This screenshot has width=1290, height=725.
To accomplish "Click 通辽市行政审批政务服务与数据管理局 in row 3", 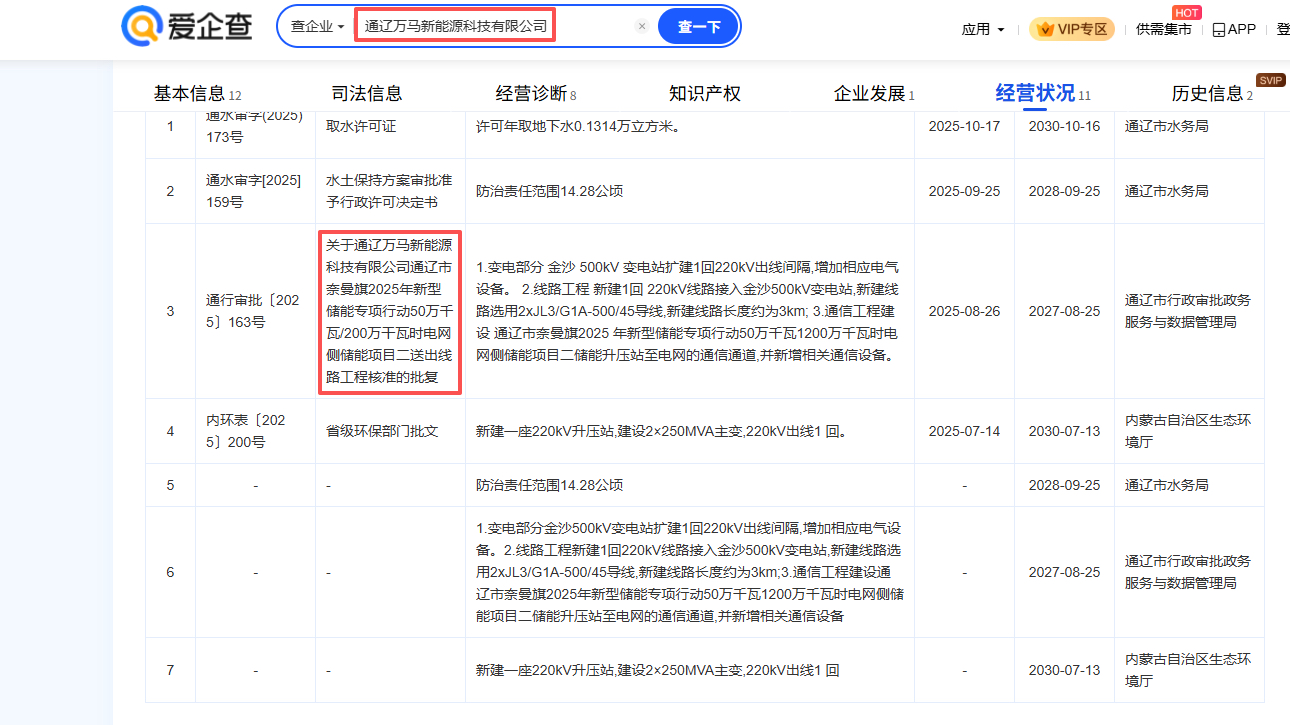I will coord(1188,311).
